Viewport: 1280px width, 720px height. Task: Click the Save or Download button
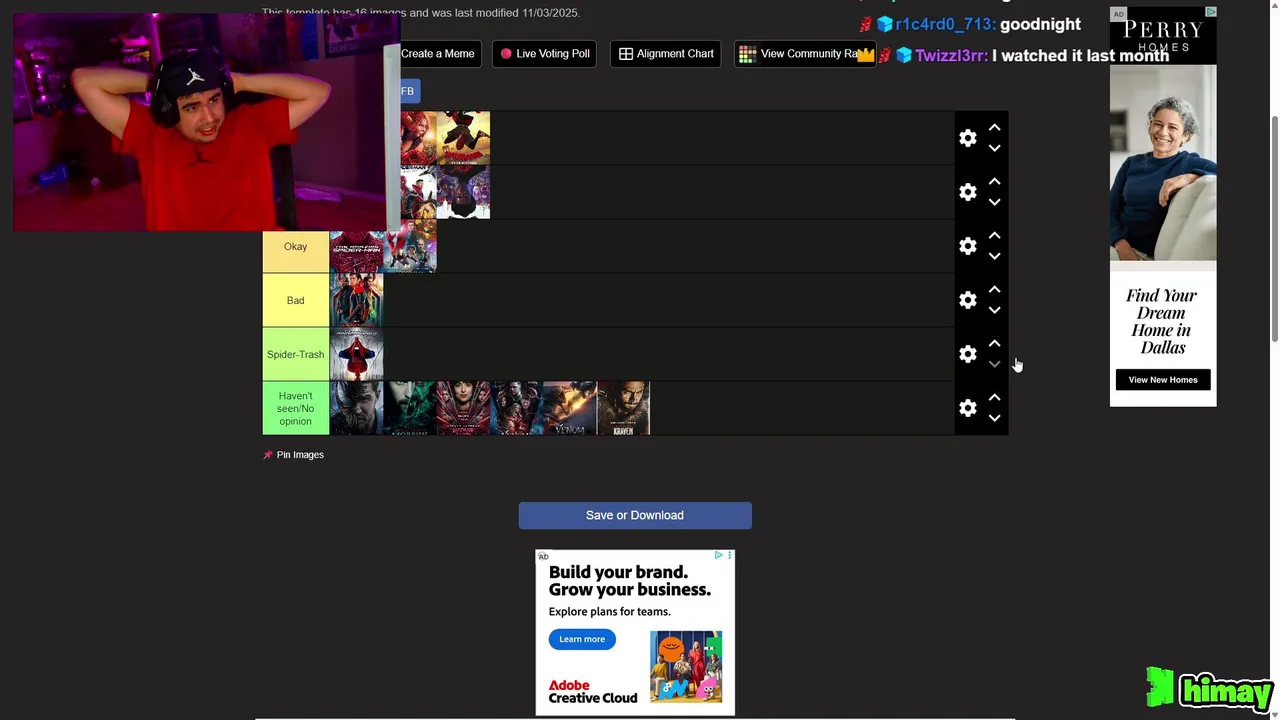pos(635,515)
